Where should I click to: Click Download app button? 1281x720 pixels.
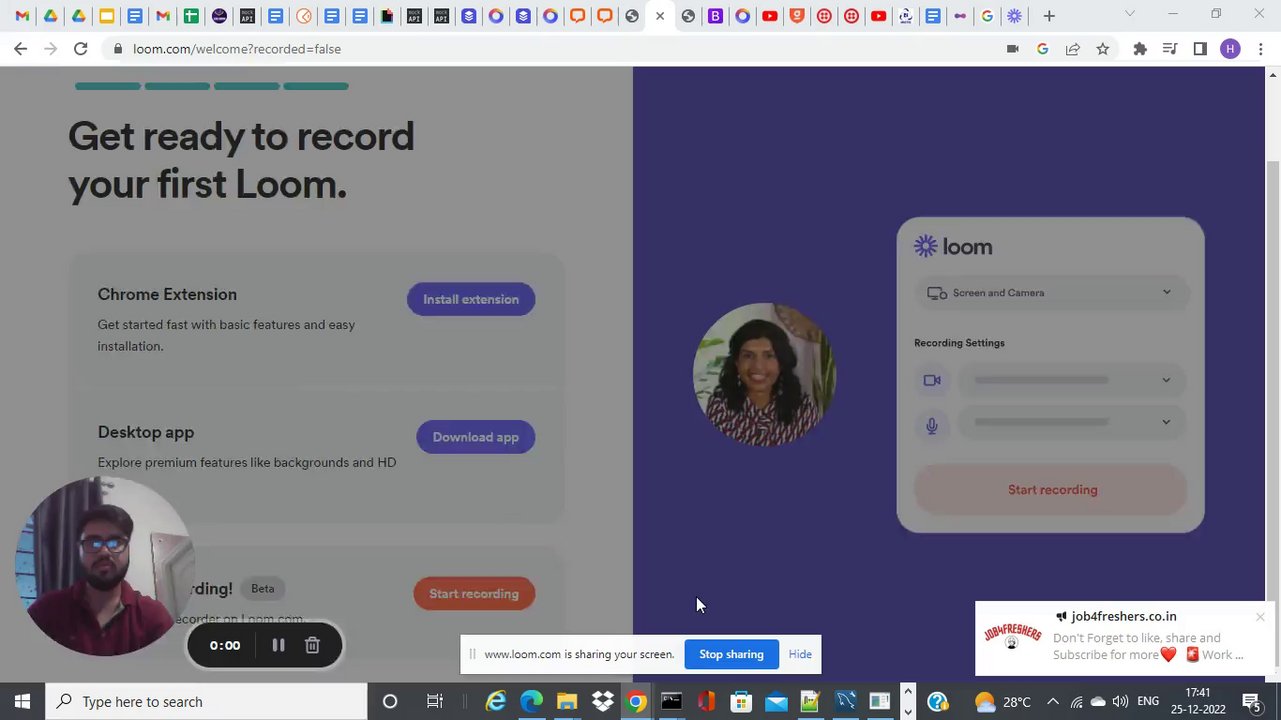point(475,437)
